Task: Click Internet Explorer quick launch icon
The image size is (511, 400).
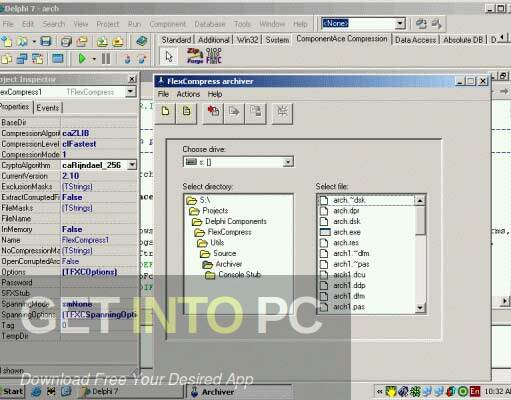Action: pos(36,391)
